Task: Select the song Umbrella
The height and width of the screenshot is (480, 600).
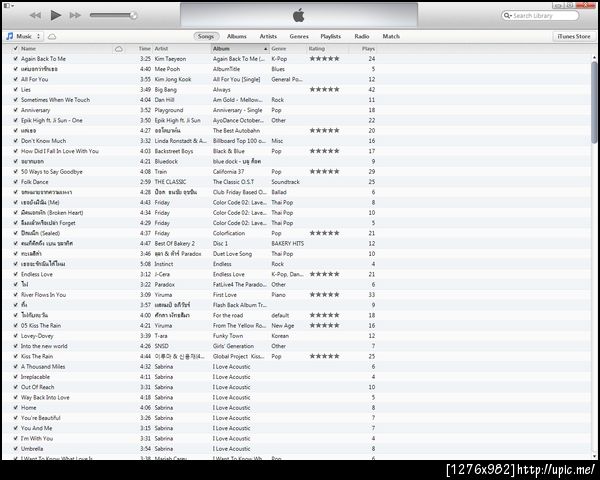Action: (x=32, y=449)
